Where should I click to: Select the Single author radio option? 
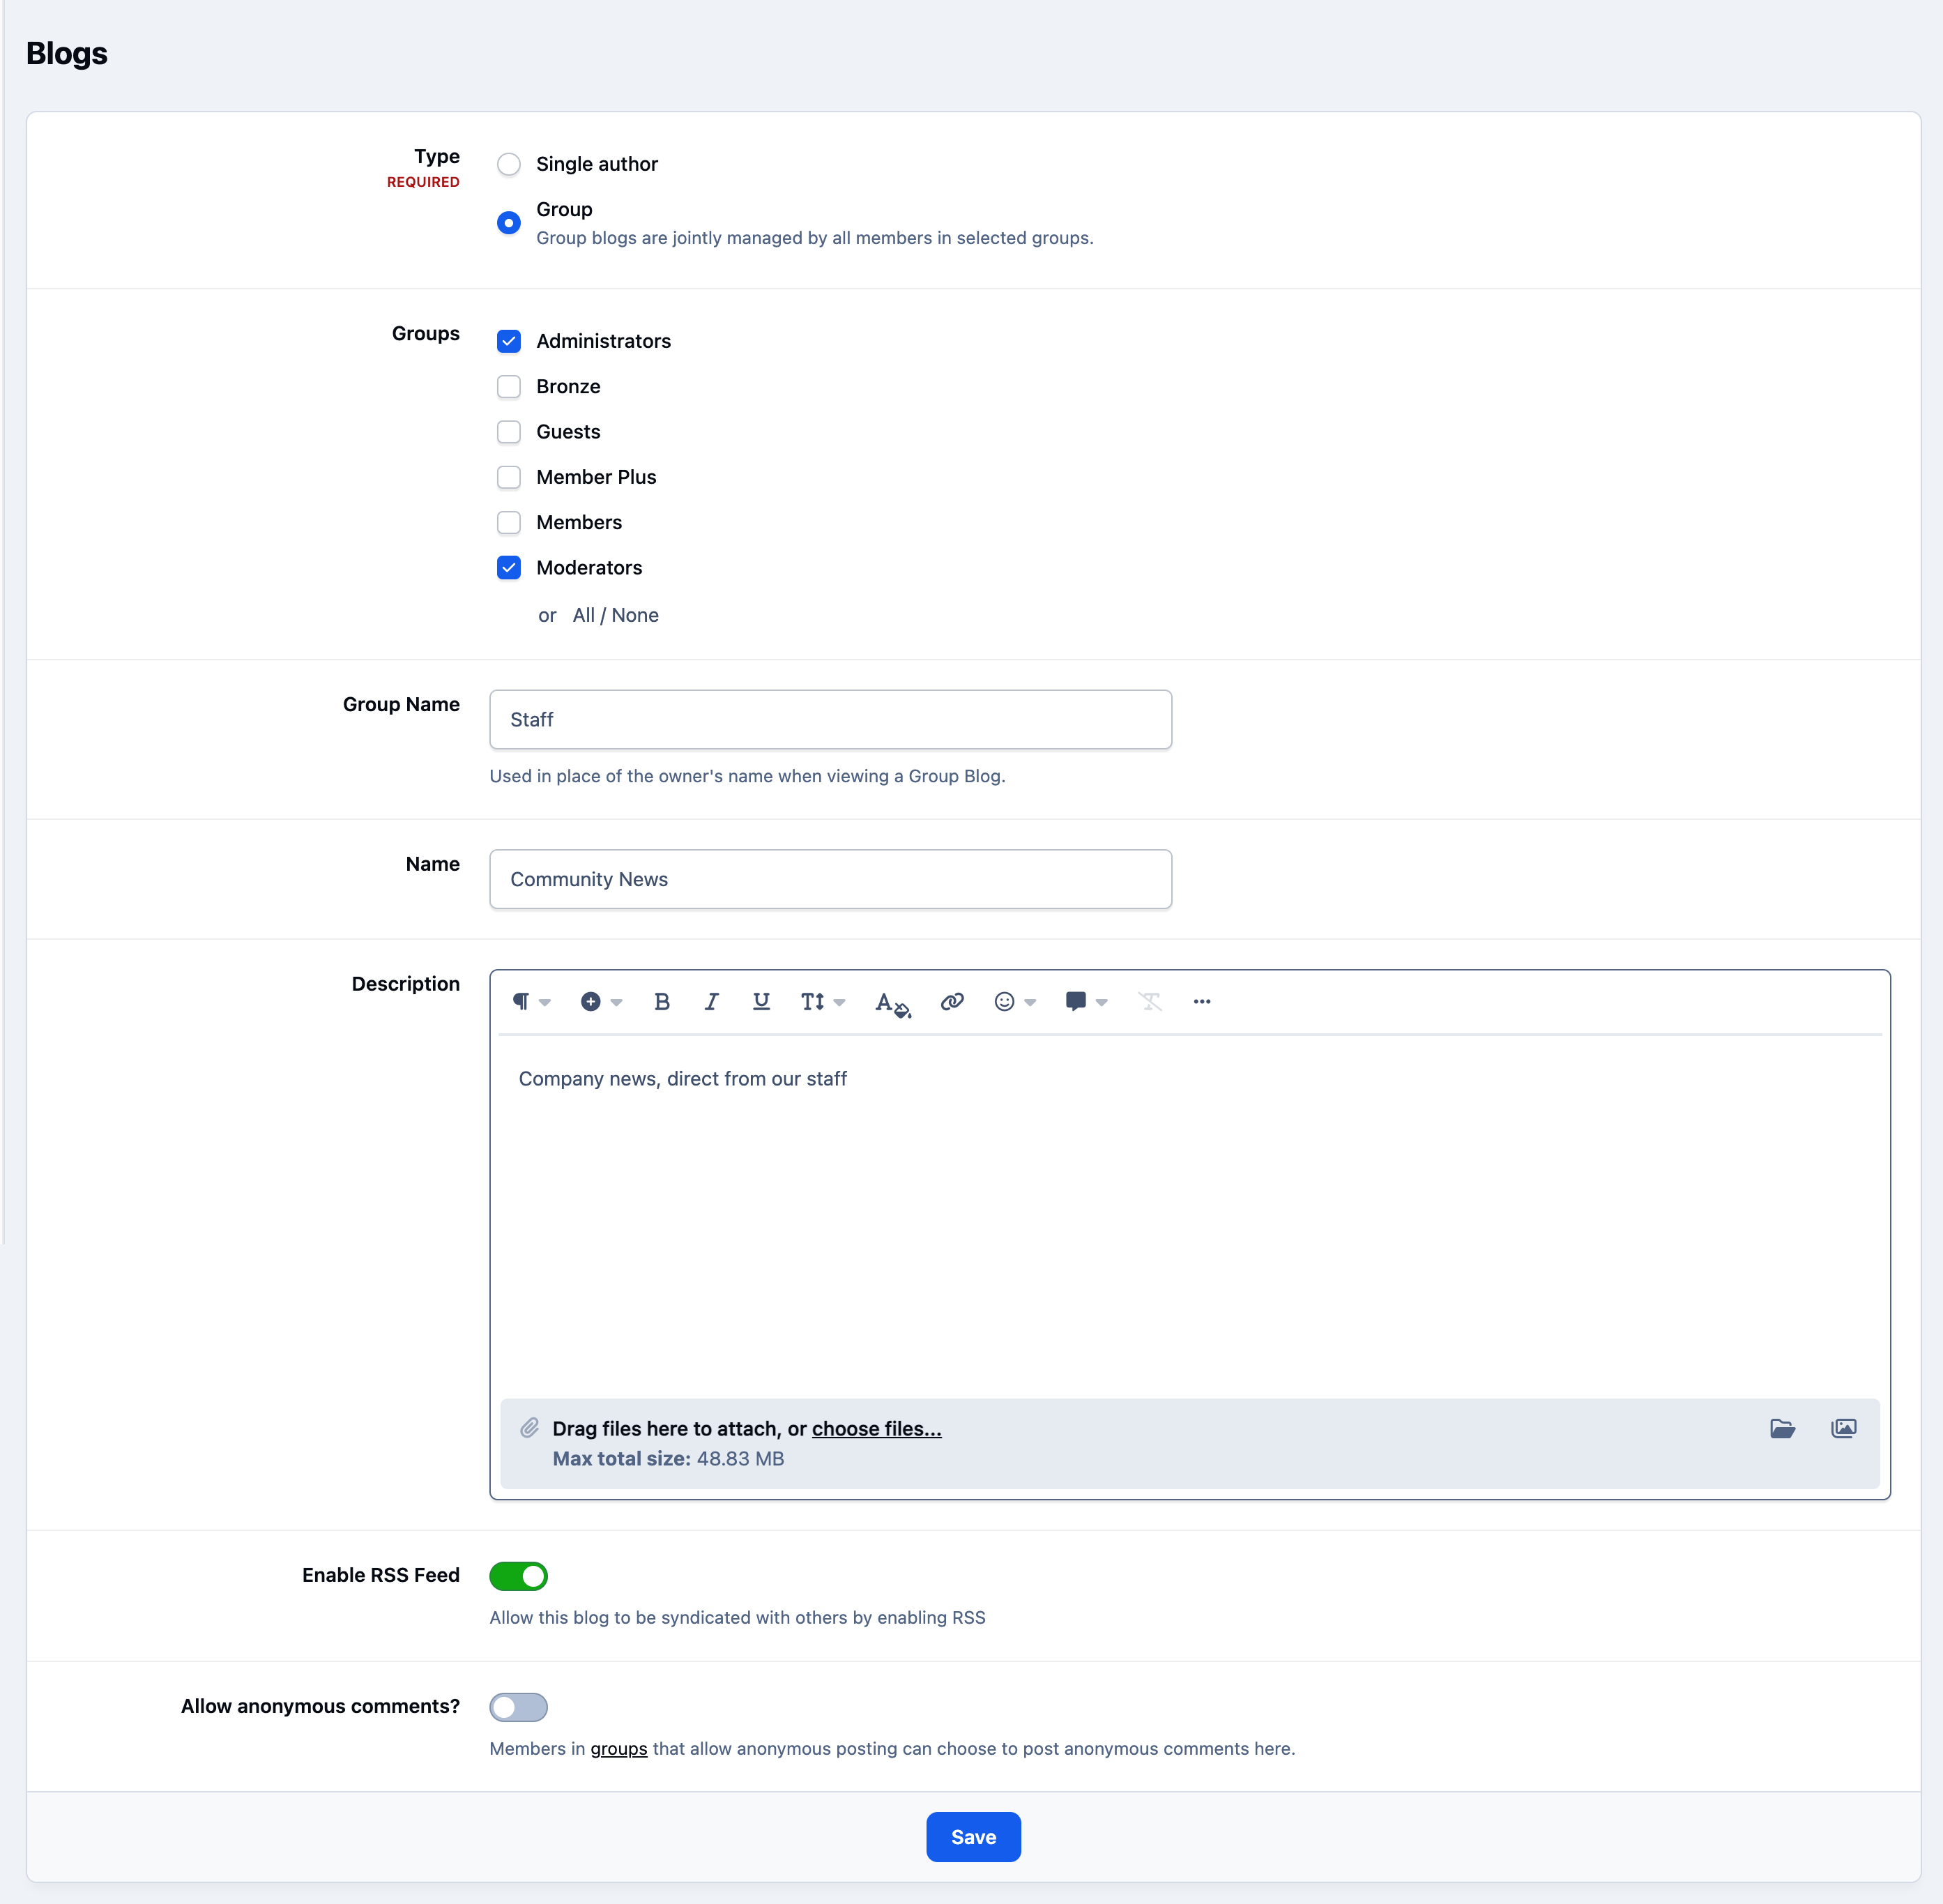click(509, 164)
